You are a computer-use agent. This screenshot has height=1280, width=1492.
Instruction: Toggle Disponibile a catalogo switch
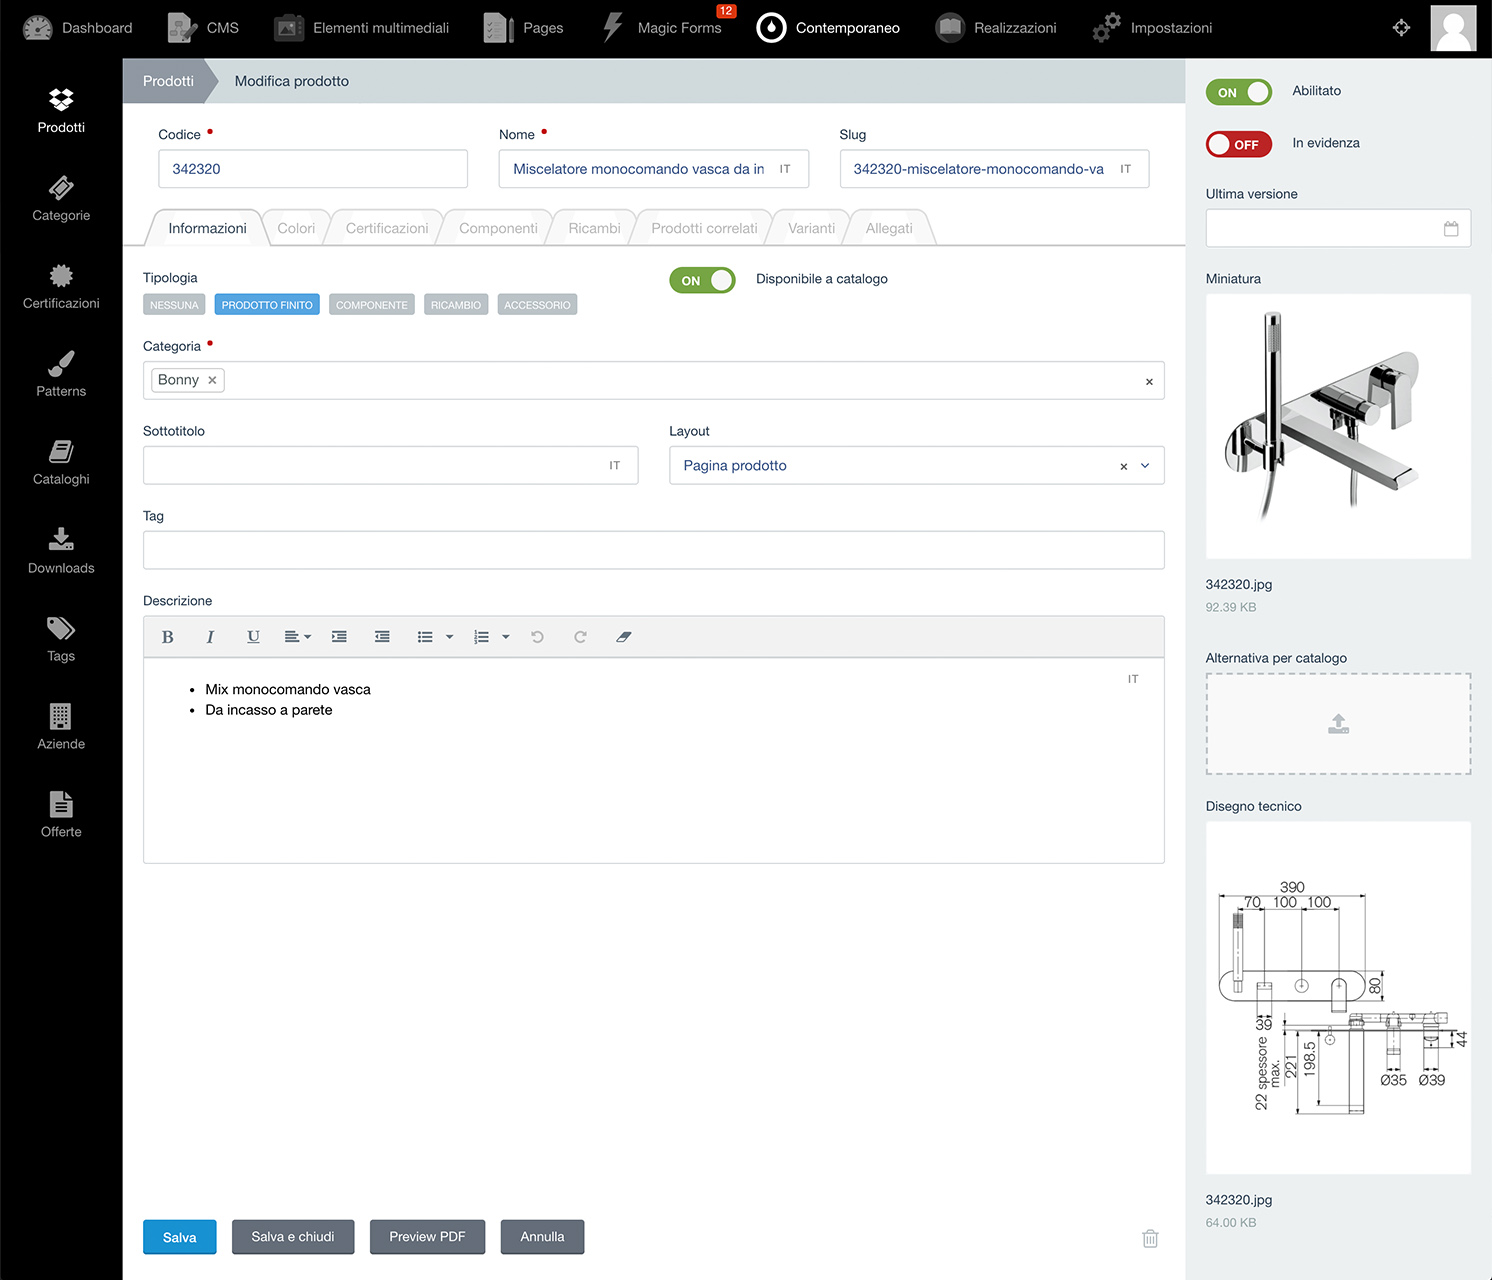[702, 281]
